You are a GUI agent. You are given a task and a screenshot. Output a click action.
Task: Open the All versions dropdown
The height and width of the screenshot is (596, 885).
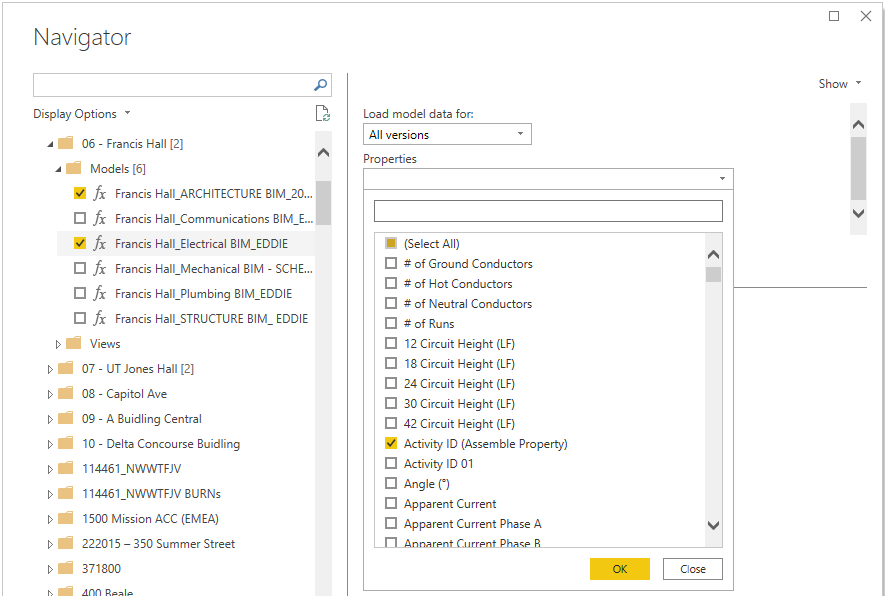(447, 135)
